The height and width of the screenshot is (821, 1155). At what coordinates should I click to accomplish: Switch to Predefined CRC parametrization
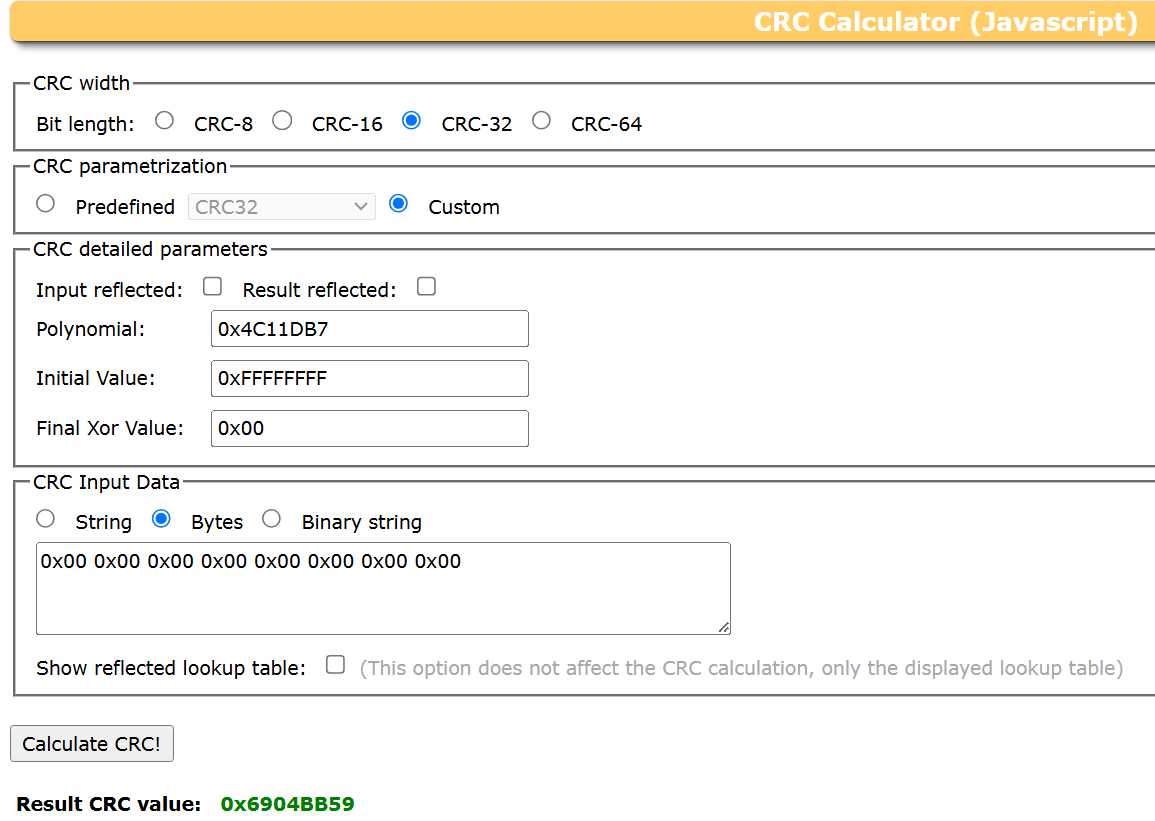pos(45,204)
